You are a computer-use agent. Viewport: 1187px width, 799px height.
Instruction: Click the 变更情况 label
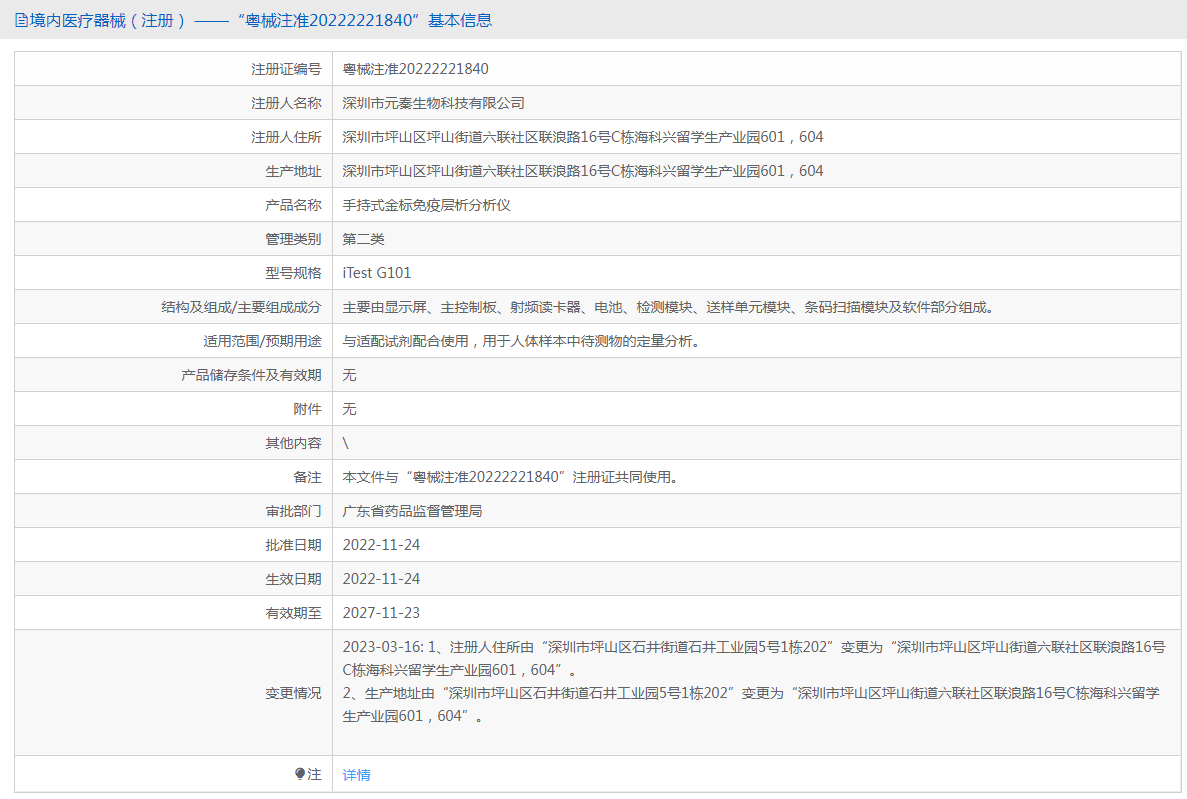coord(293,693)
